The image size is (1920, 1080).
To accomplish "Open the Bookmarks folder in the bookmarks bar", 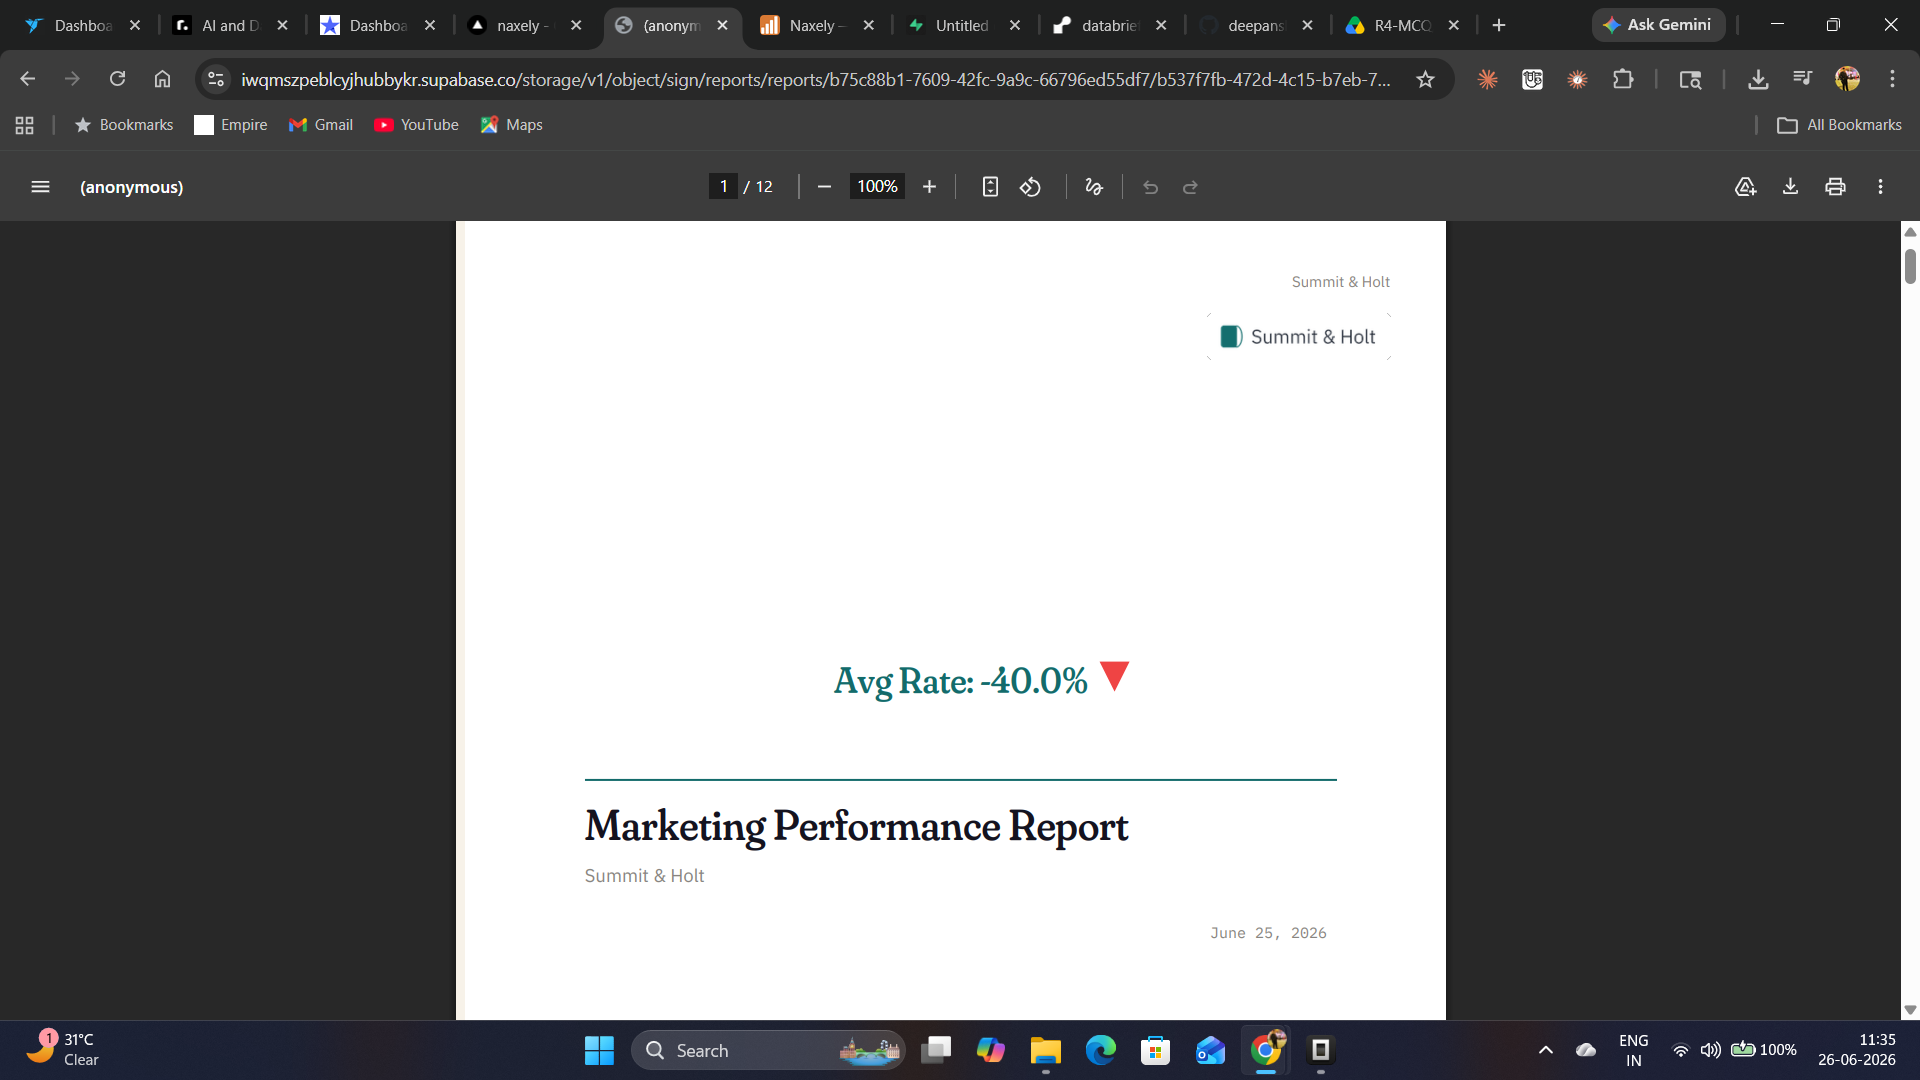I will point(124,125).
